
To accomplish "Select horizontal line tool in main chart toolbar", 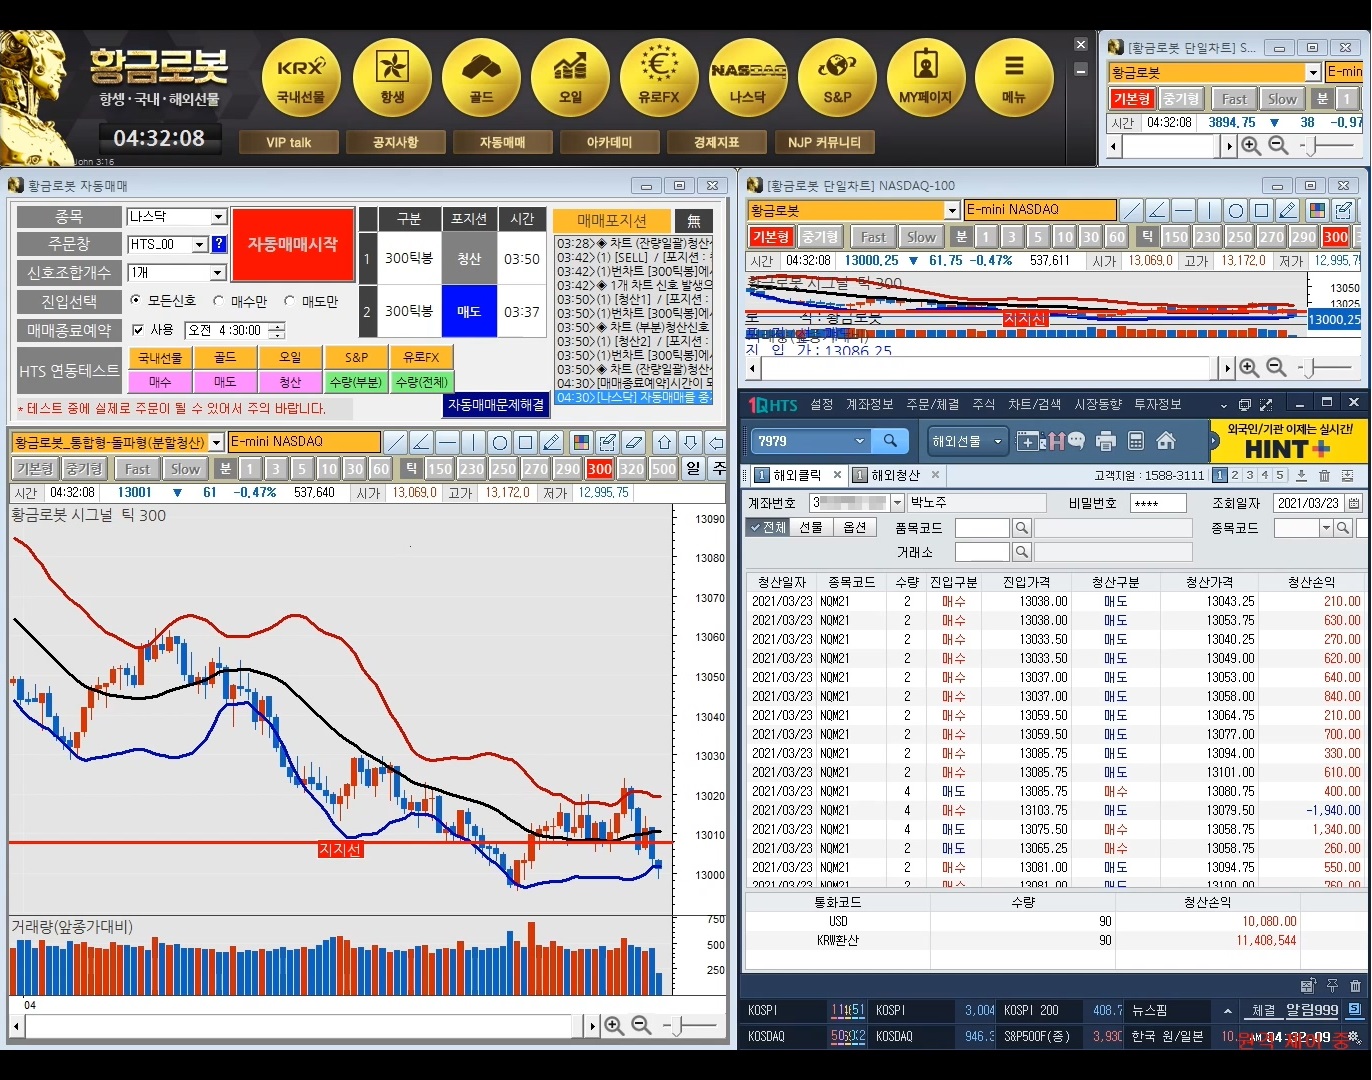I will pos(448,442).
